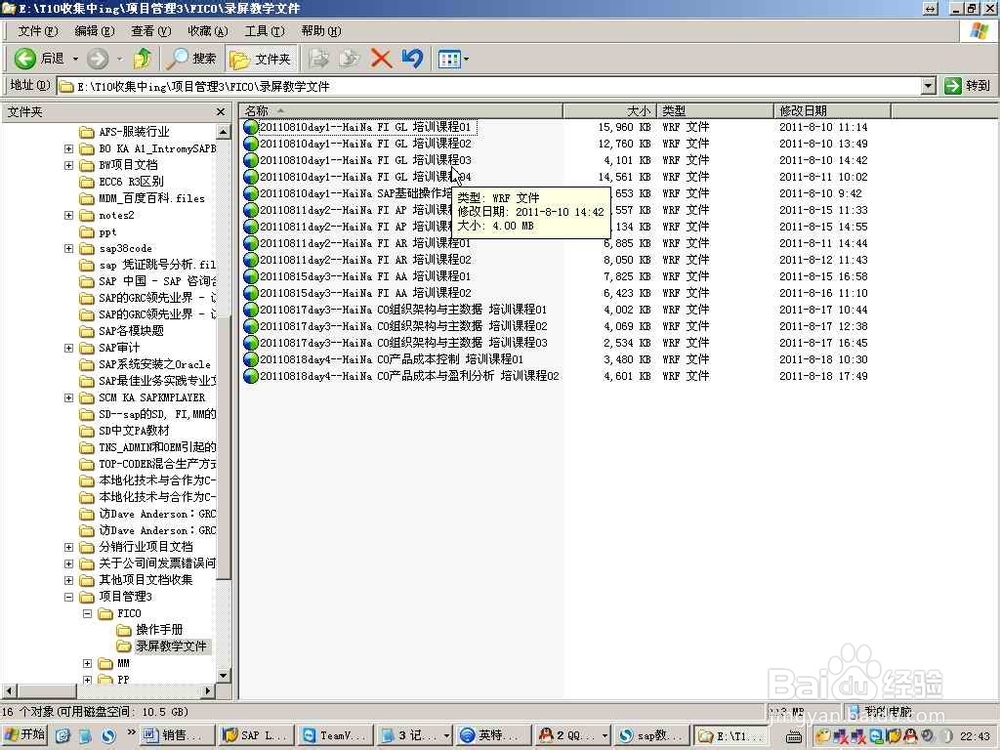Select file icon of CO组织架构与主数据 培训课程02
The width and height of the screenshot is (1000, 750).
coord(251,326)
